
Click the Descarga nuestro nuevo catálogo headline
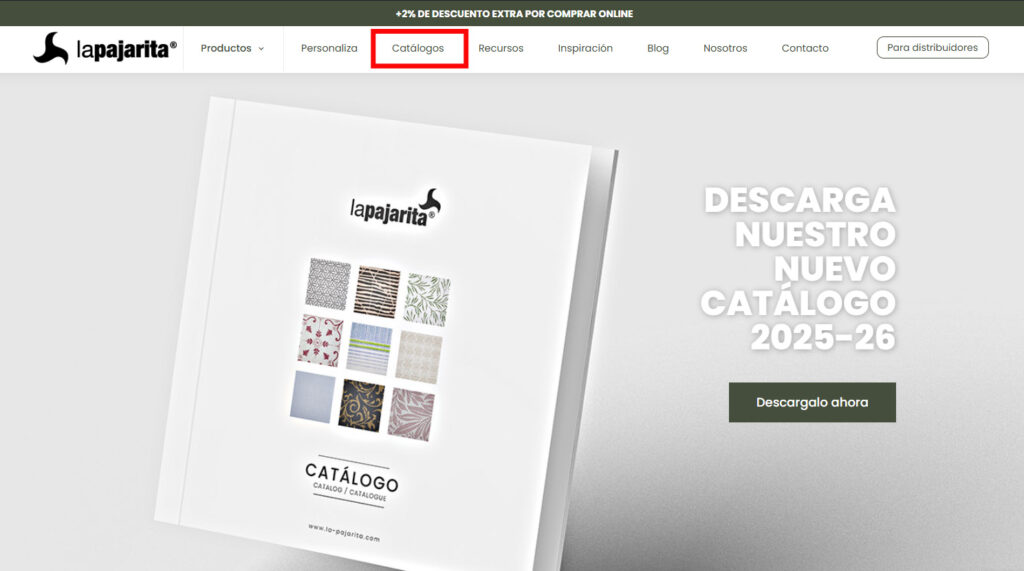point(798,269)
